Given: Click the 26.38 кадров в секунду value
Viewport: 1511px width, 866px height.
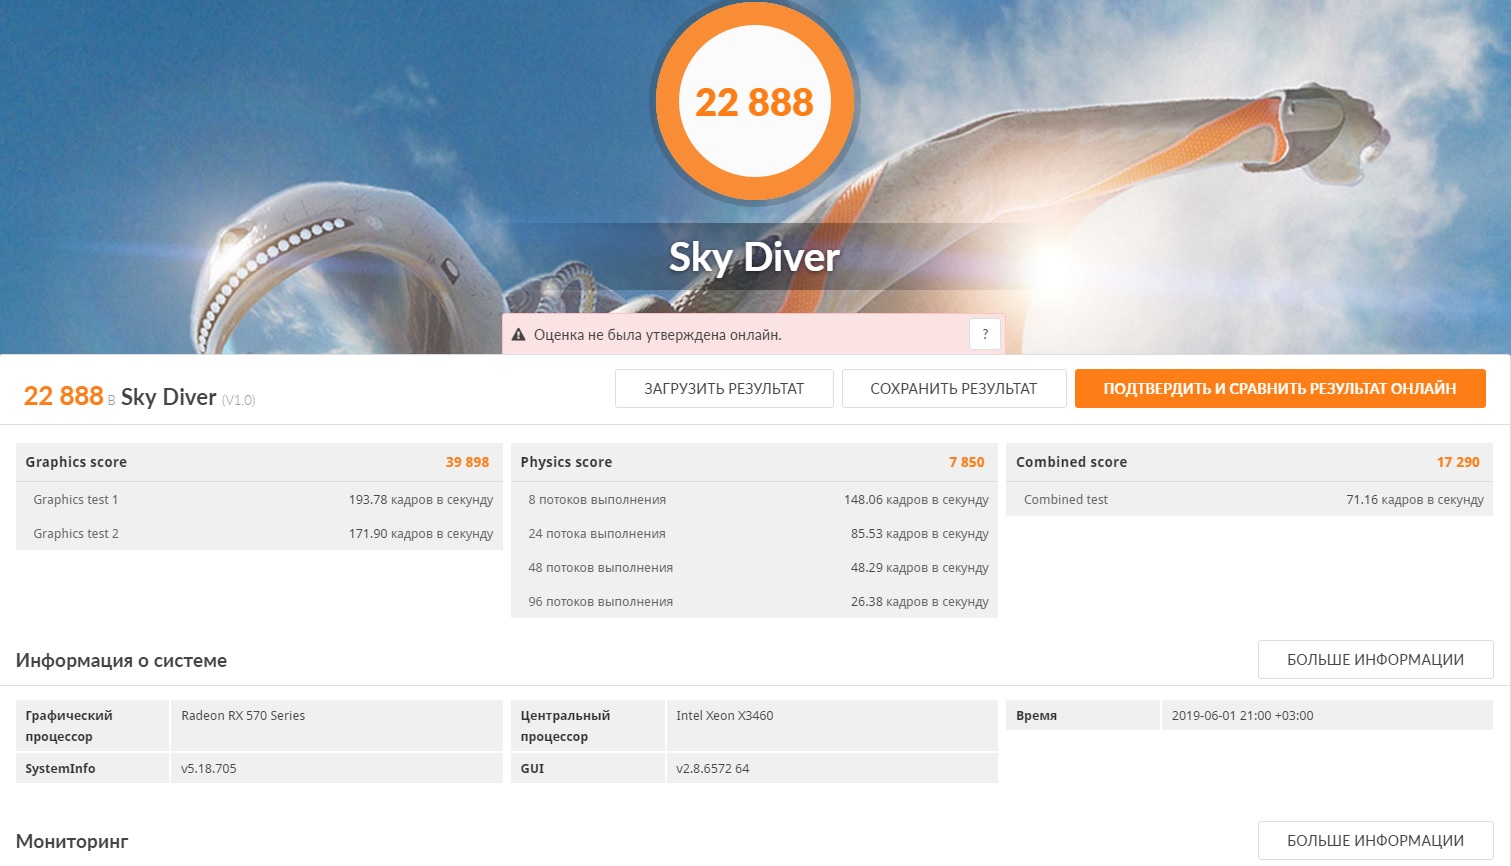Looking at the screenshot, I should click(x=920, y=602).
